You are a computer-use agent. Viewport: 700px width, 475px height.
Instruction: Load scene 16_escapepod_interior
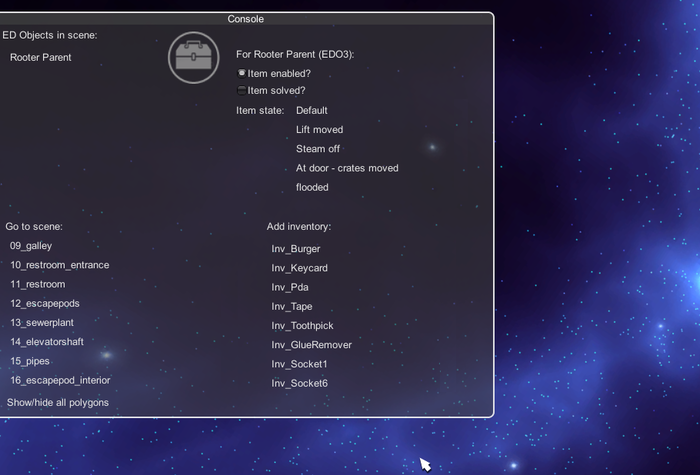click(60, 380)
